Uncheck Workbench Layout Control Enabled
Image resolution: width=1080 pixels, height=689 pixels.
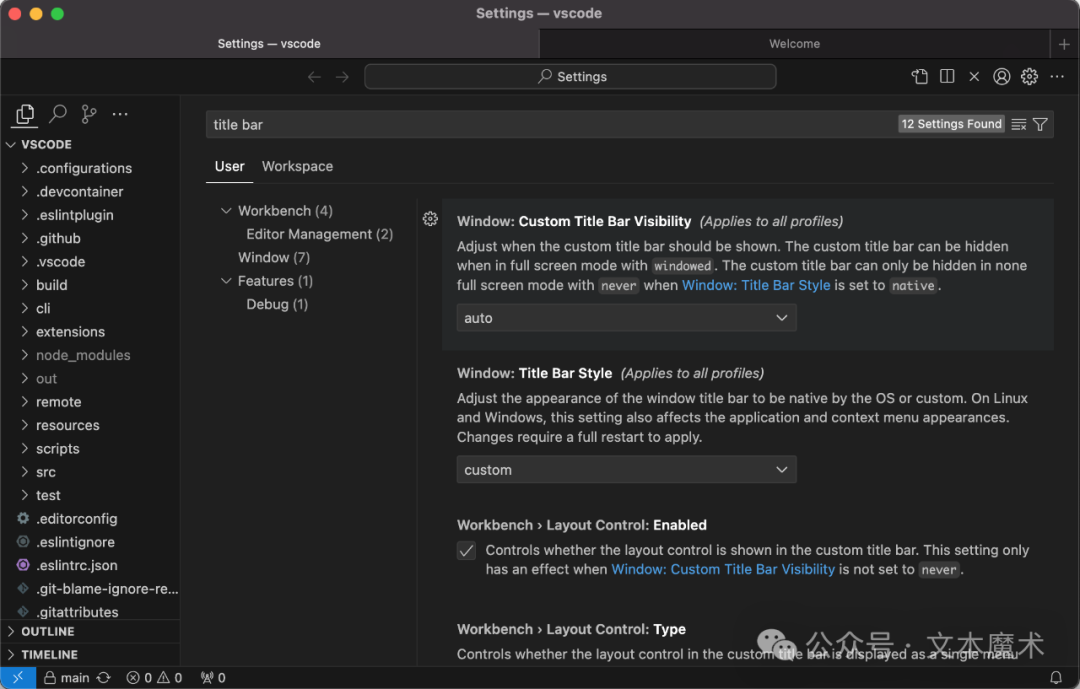pyautogui.click(x=466, y=550)
